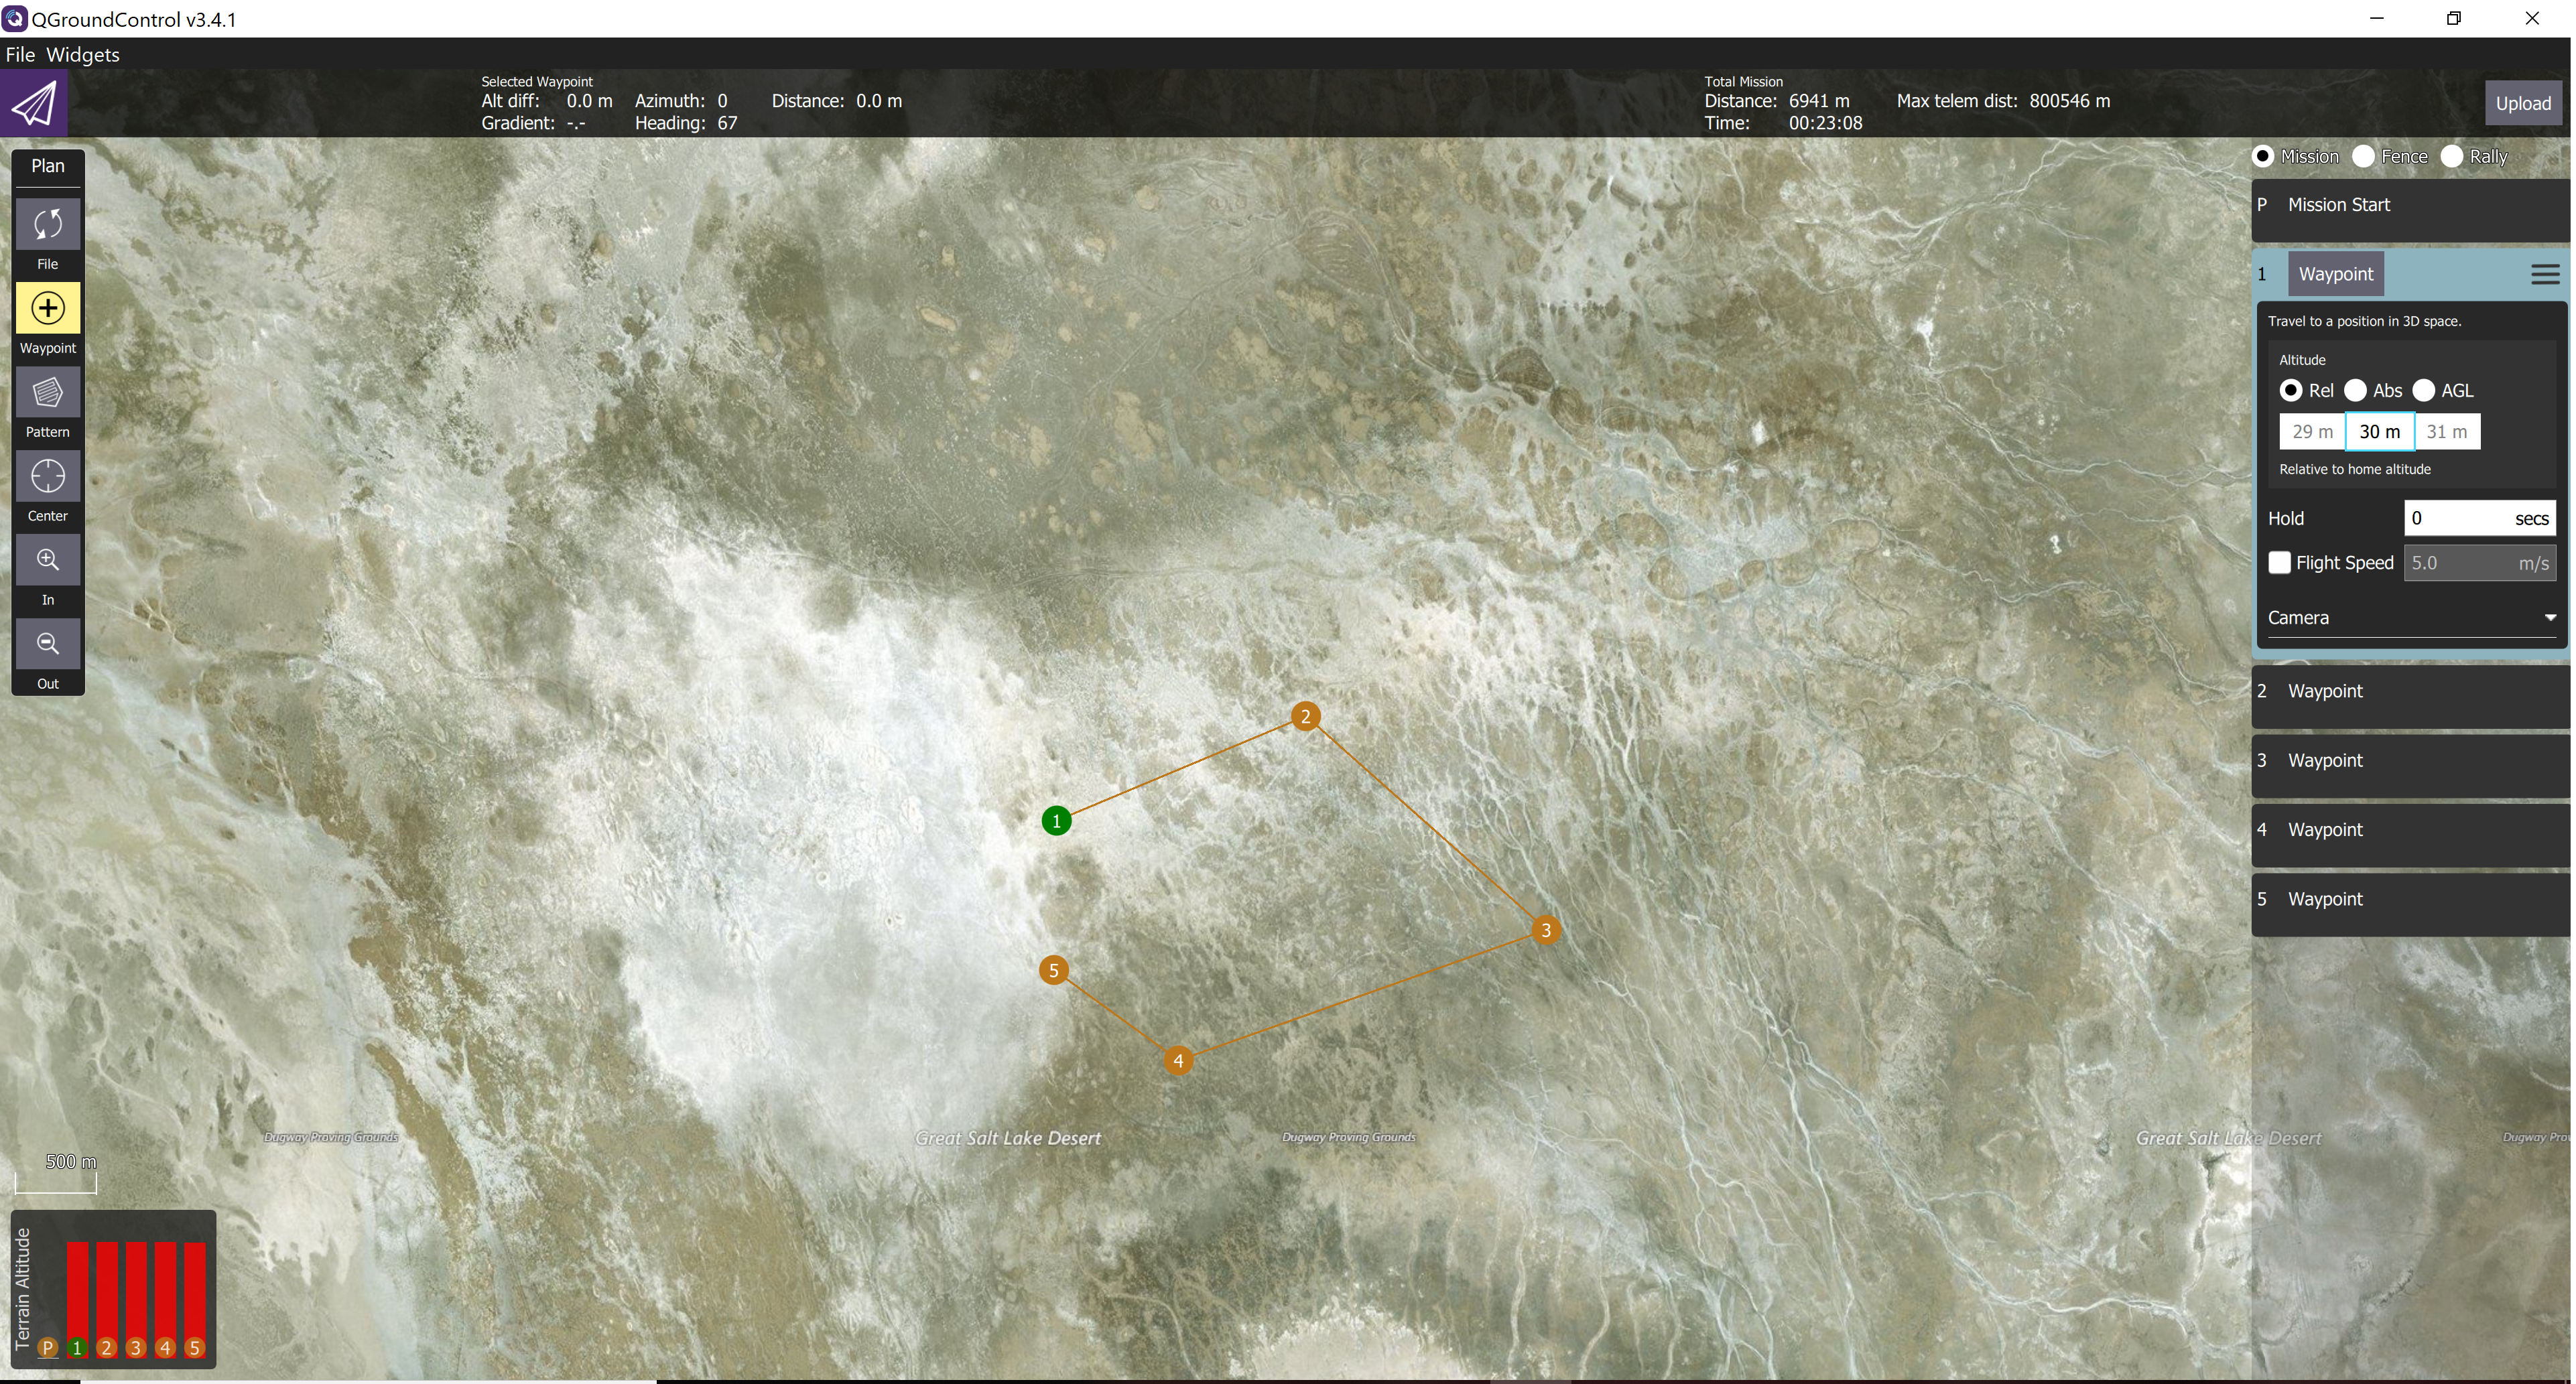Select Abs altitude mode

[2357, 390]
